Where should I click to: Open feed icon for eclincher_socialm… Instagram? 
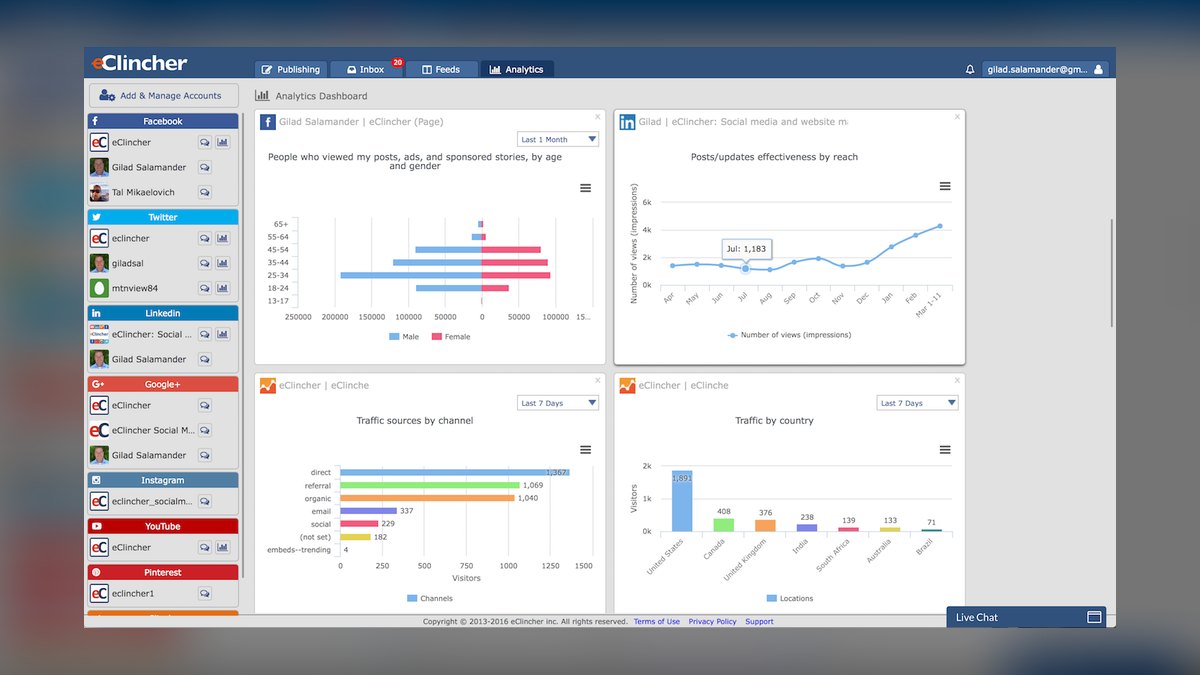[205, 501]
